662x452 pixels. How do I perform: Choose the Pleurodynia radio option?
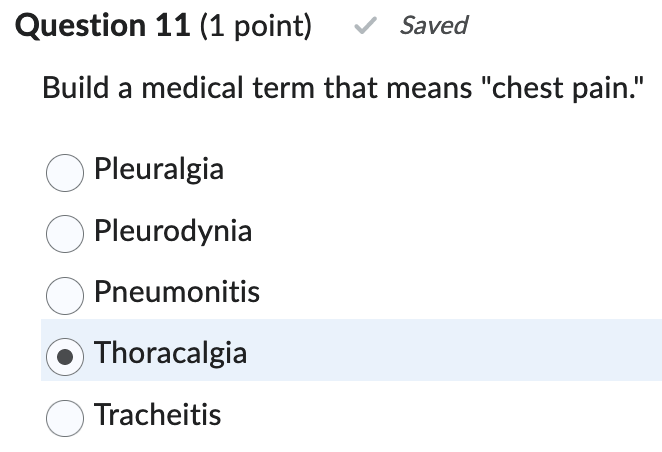click(65, 233)
